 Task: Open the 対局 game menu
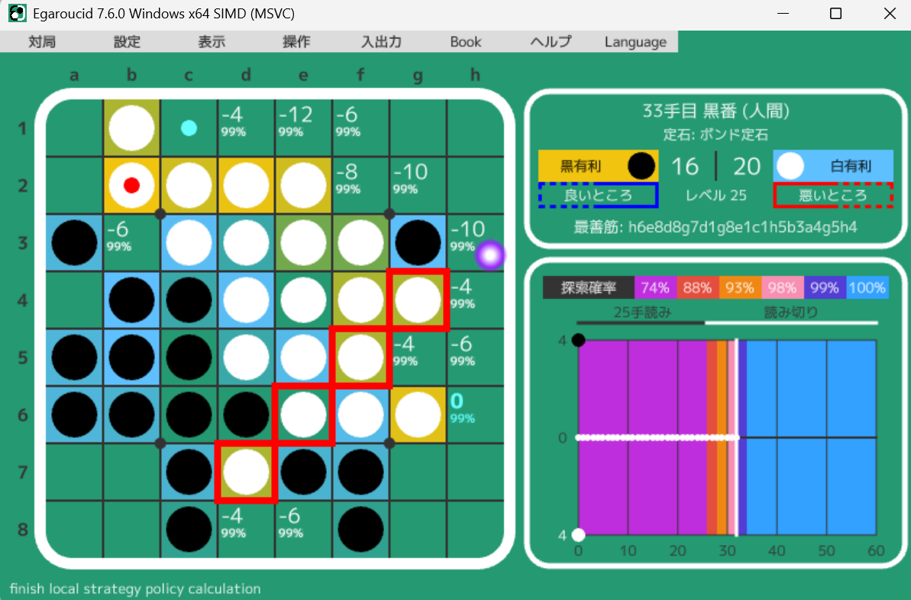coord(42,42)
